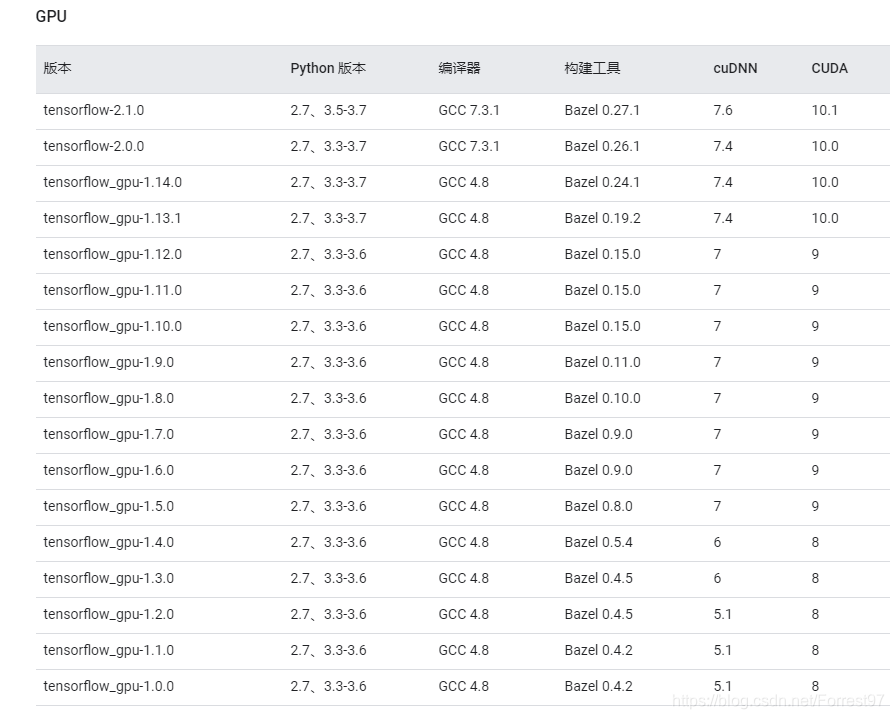Select the tensorflow_gpu-1.2.0 cell

coord(108,614)
